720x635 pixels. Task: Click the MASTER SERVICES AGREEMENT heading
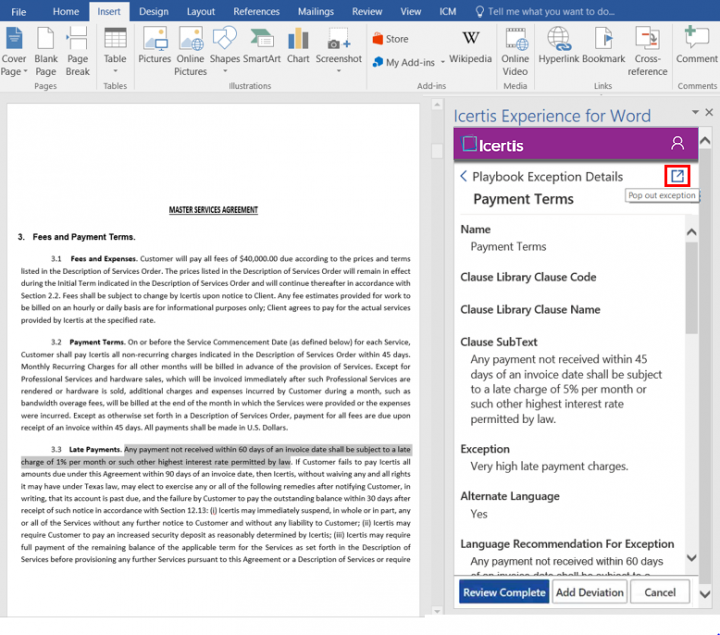(213, 210)
